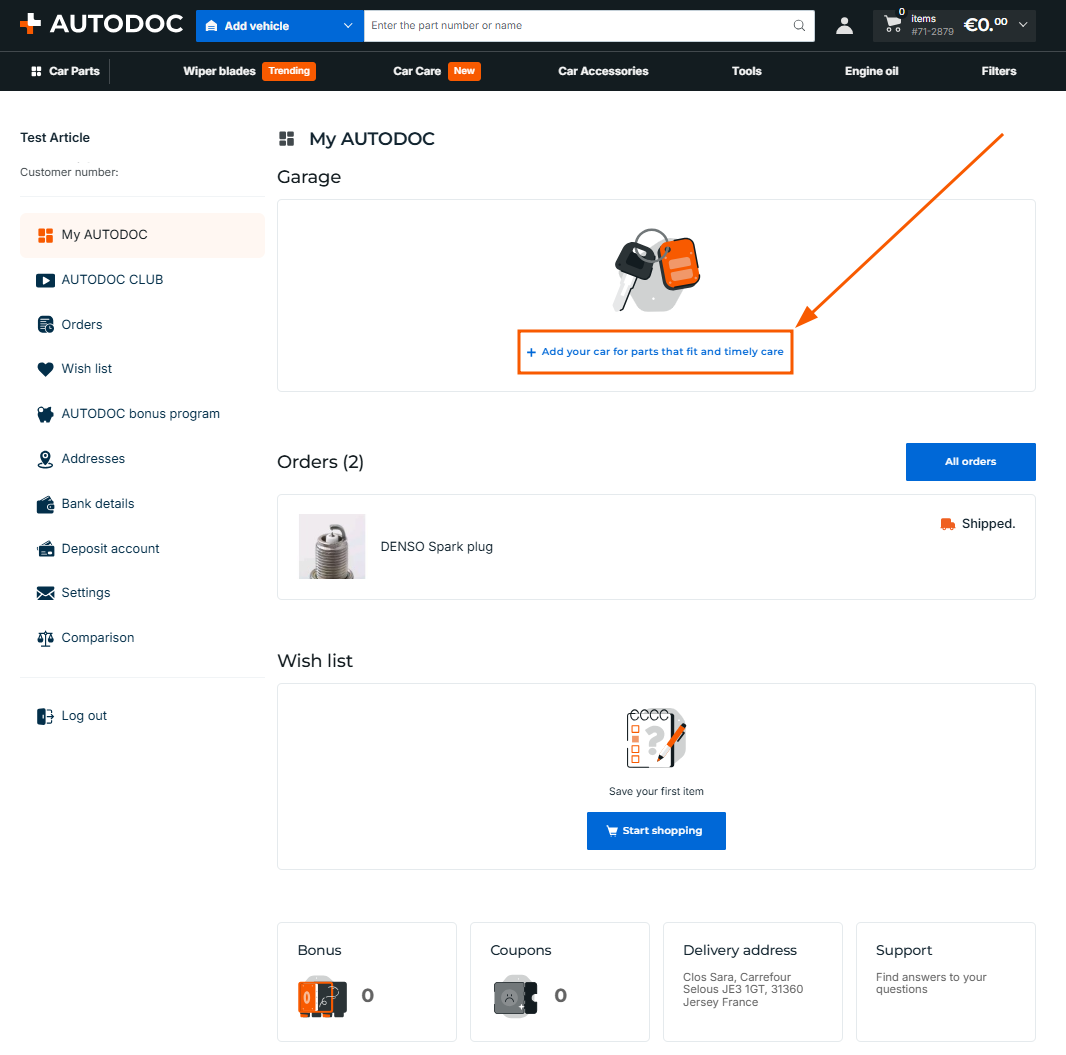Expand the Add vehicle dropdown
Screen dimensions: 1066x1055
click(x=279, y=26)
